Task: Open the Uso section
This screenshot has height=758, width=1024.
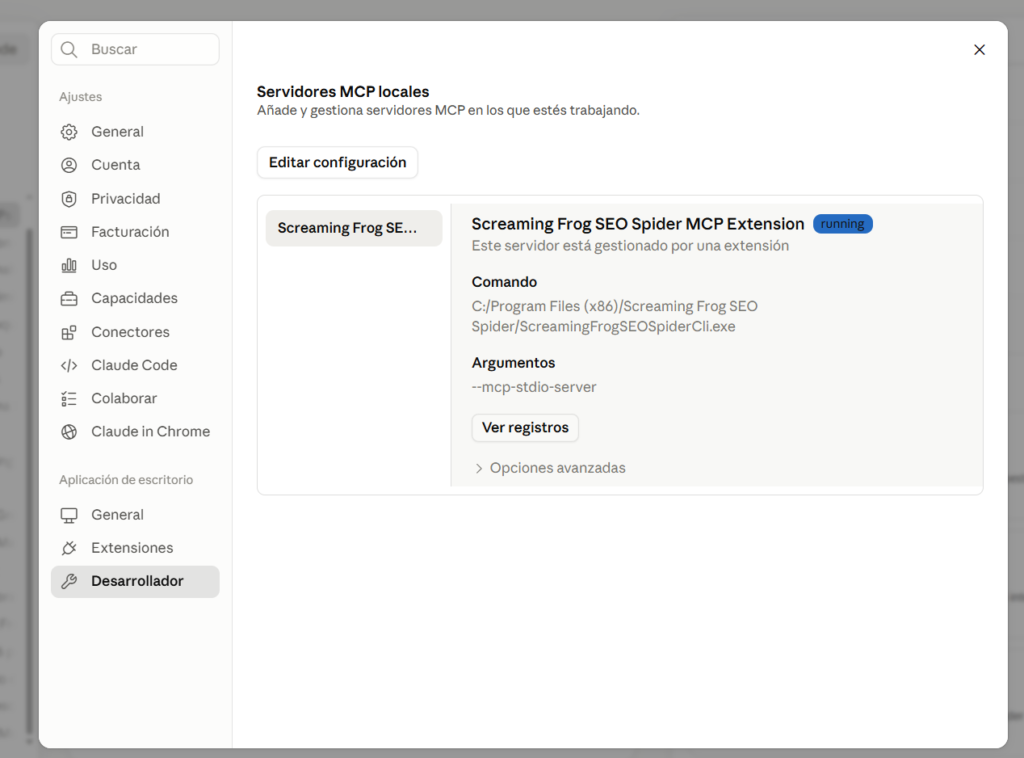Action: tap(135, 265)
